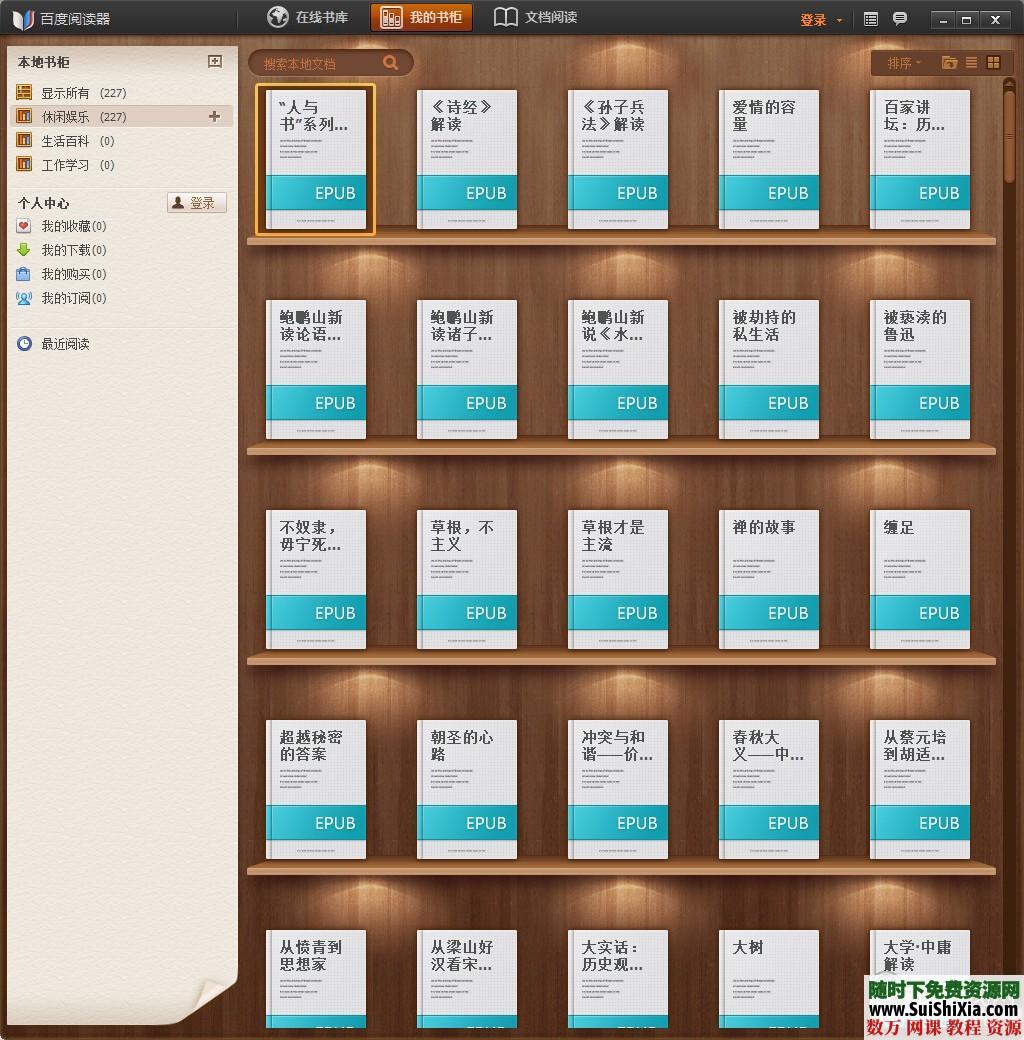
Task: Click the Baidu Reader logo icon
Action: tap(22, 17)
